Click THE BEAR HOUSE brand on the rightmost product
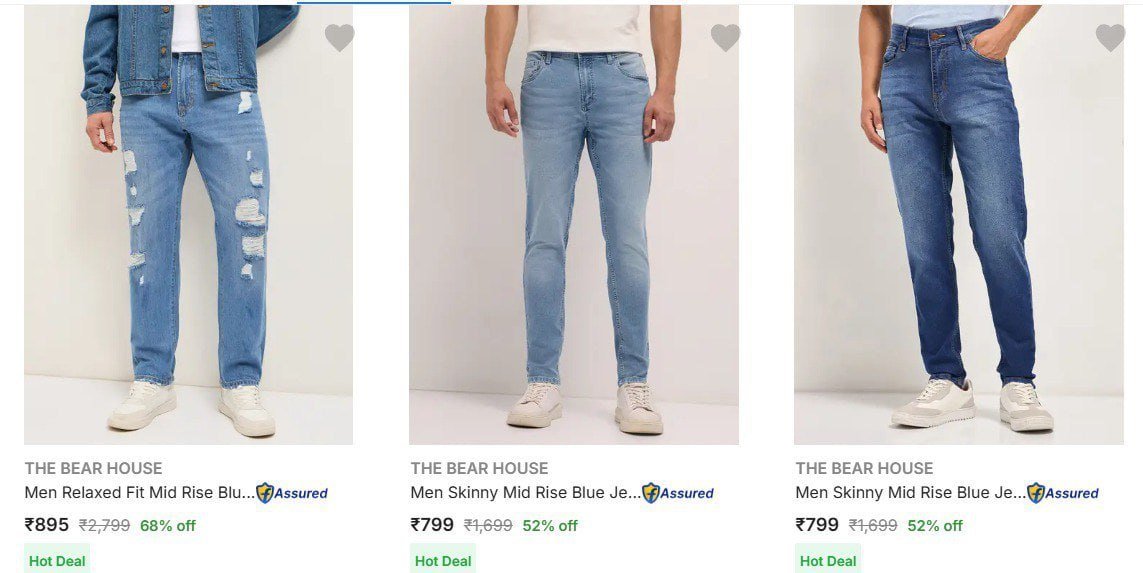 (x=864, y=468)
